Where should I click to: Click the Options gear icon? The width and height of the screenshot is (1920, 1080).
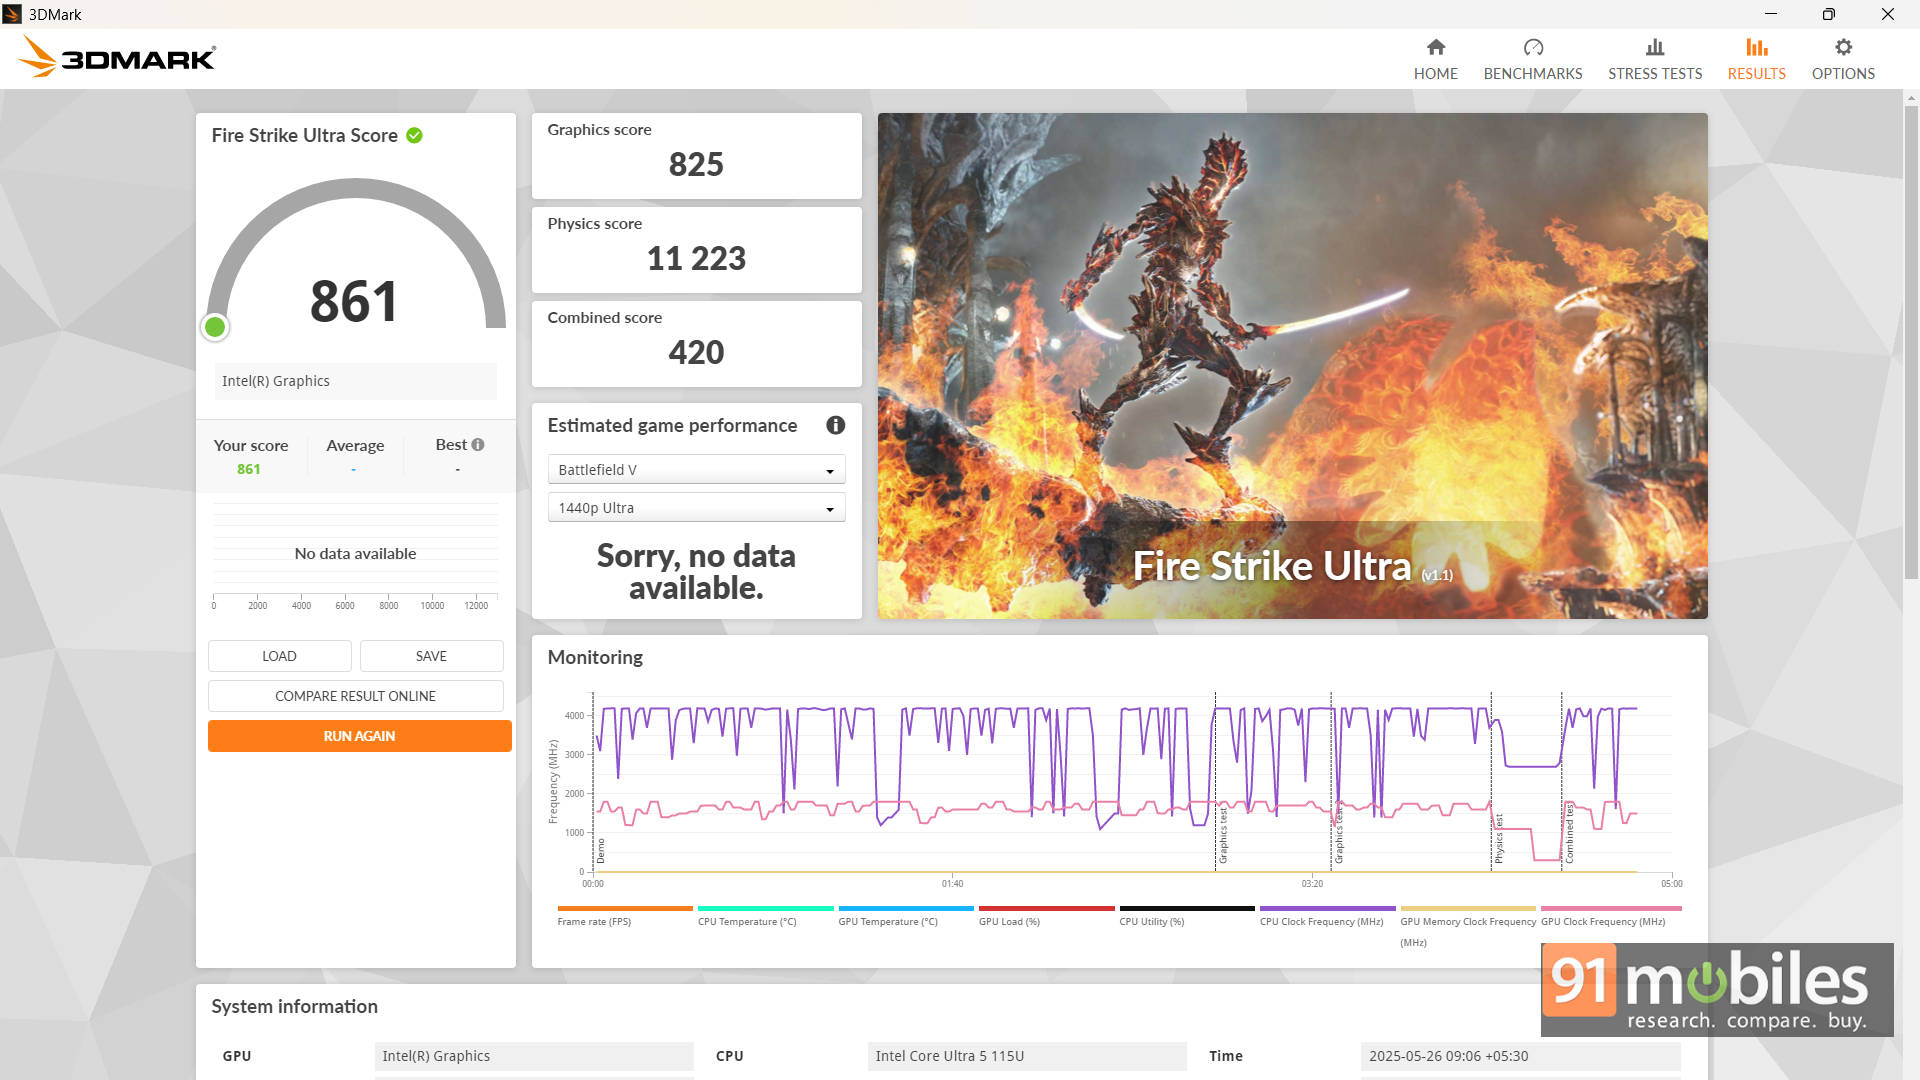1843,47
